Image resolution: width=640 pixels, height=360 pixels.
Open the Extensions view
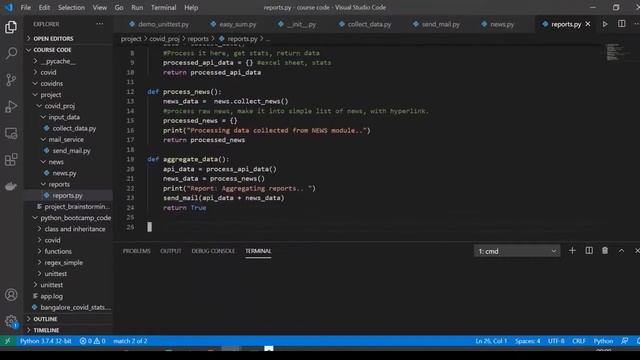point(11,160)
